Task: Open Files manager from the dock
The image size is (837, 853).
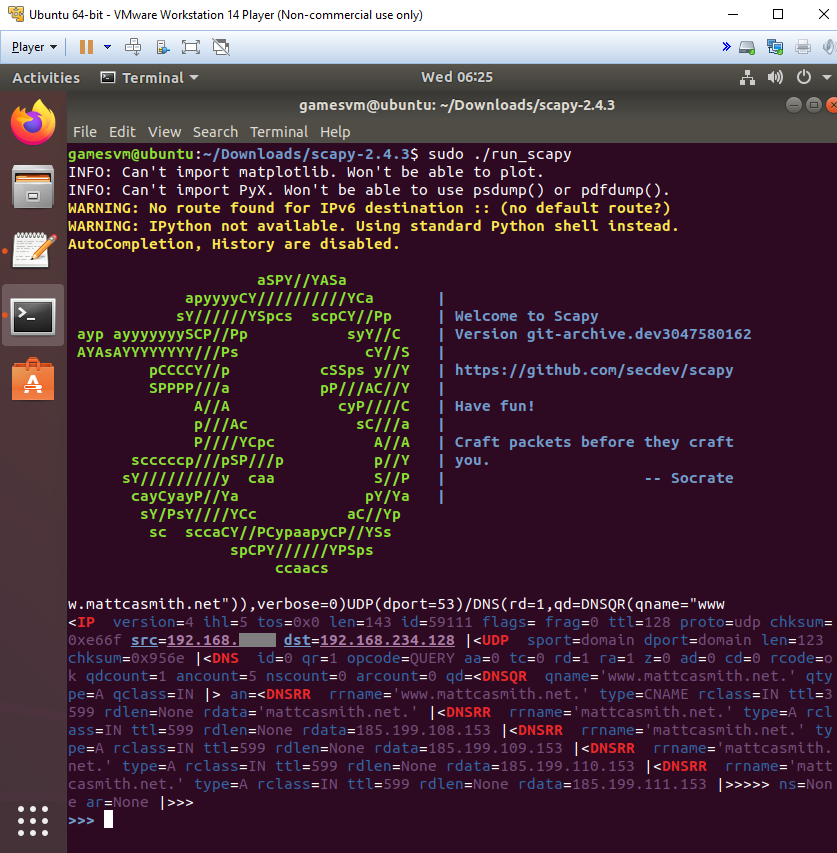Action: [33, 187]
